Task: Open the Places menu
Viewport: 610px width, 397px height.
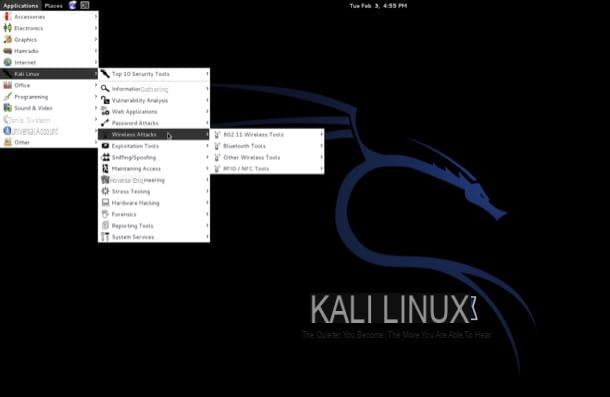Action: point(53,5)
